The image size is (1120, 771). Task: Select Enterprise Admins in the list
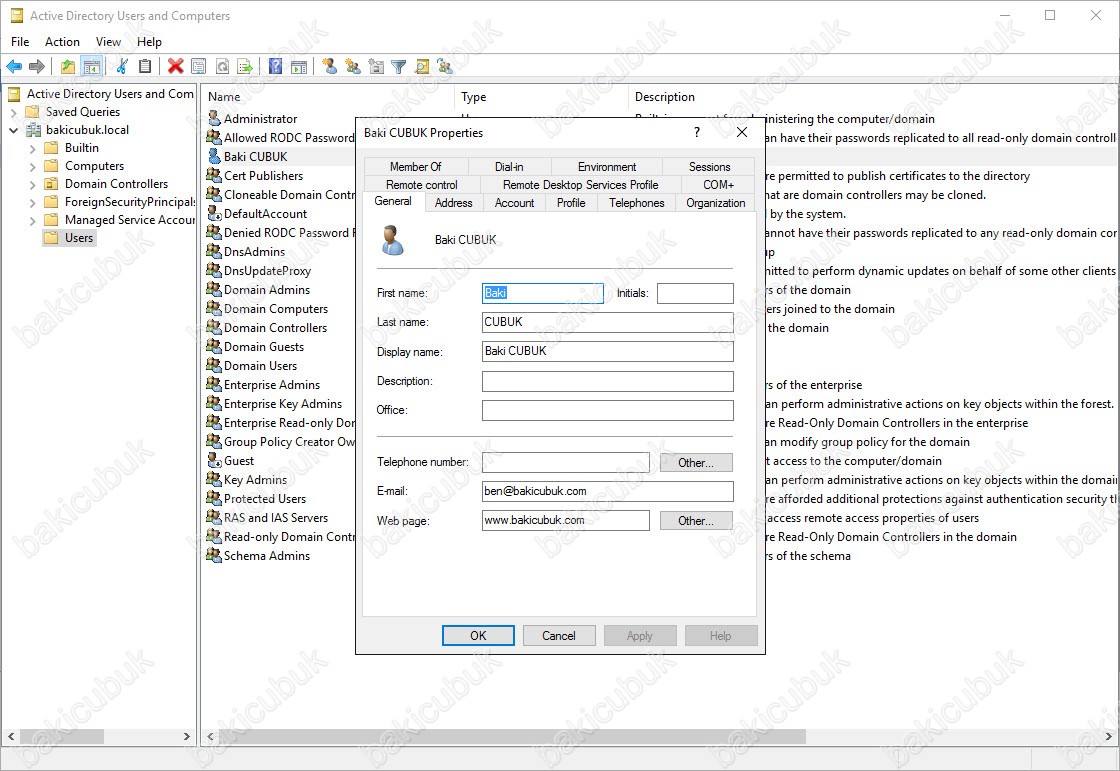pyautogui.click(x=271, y=384)
